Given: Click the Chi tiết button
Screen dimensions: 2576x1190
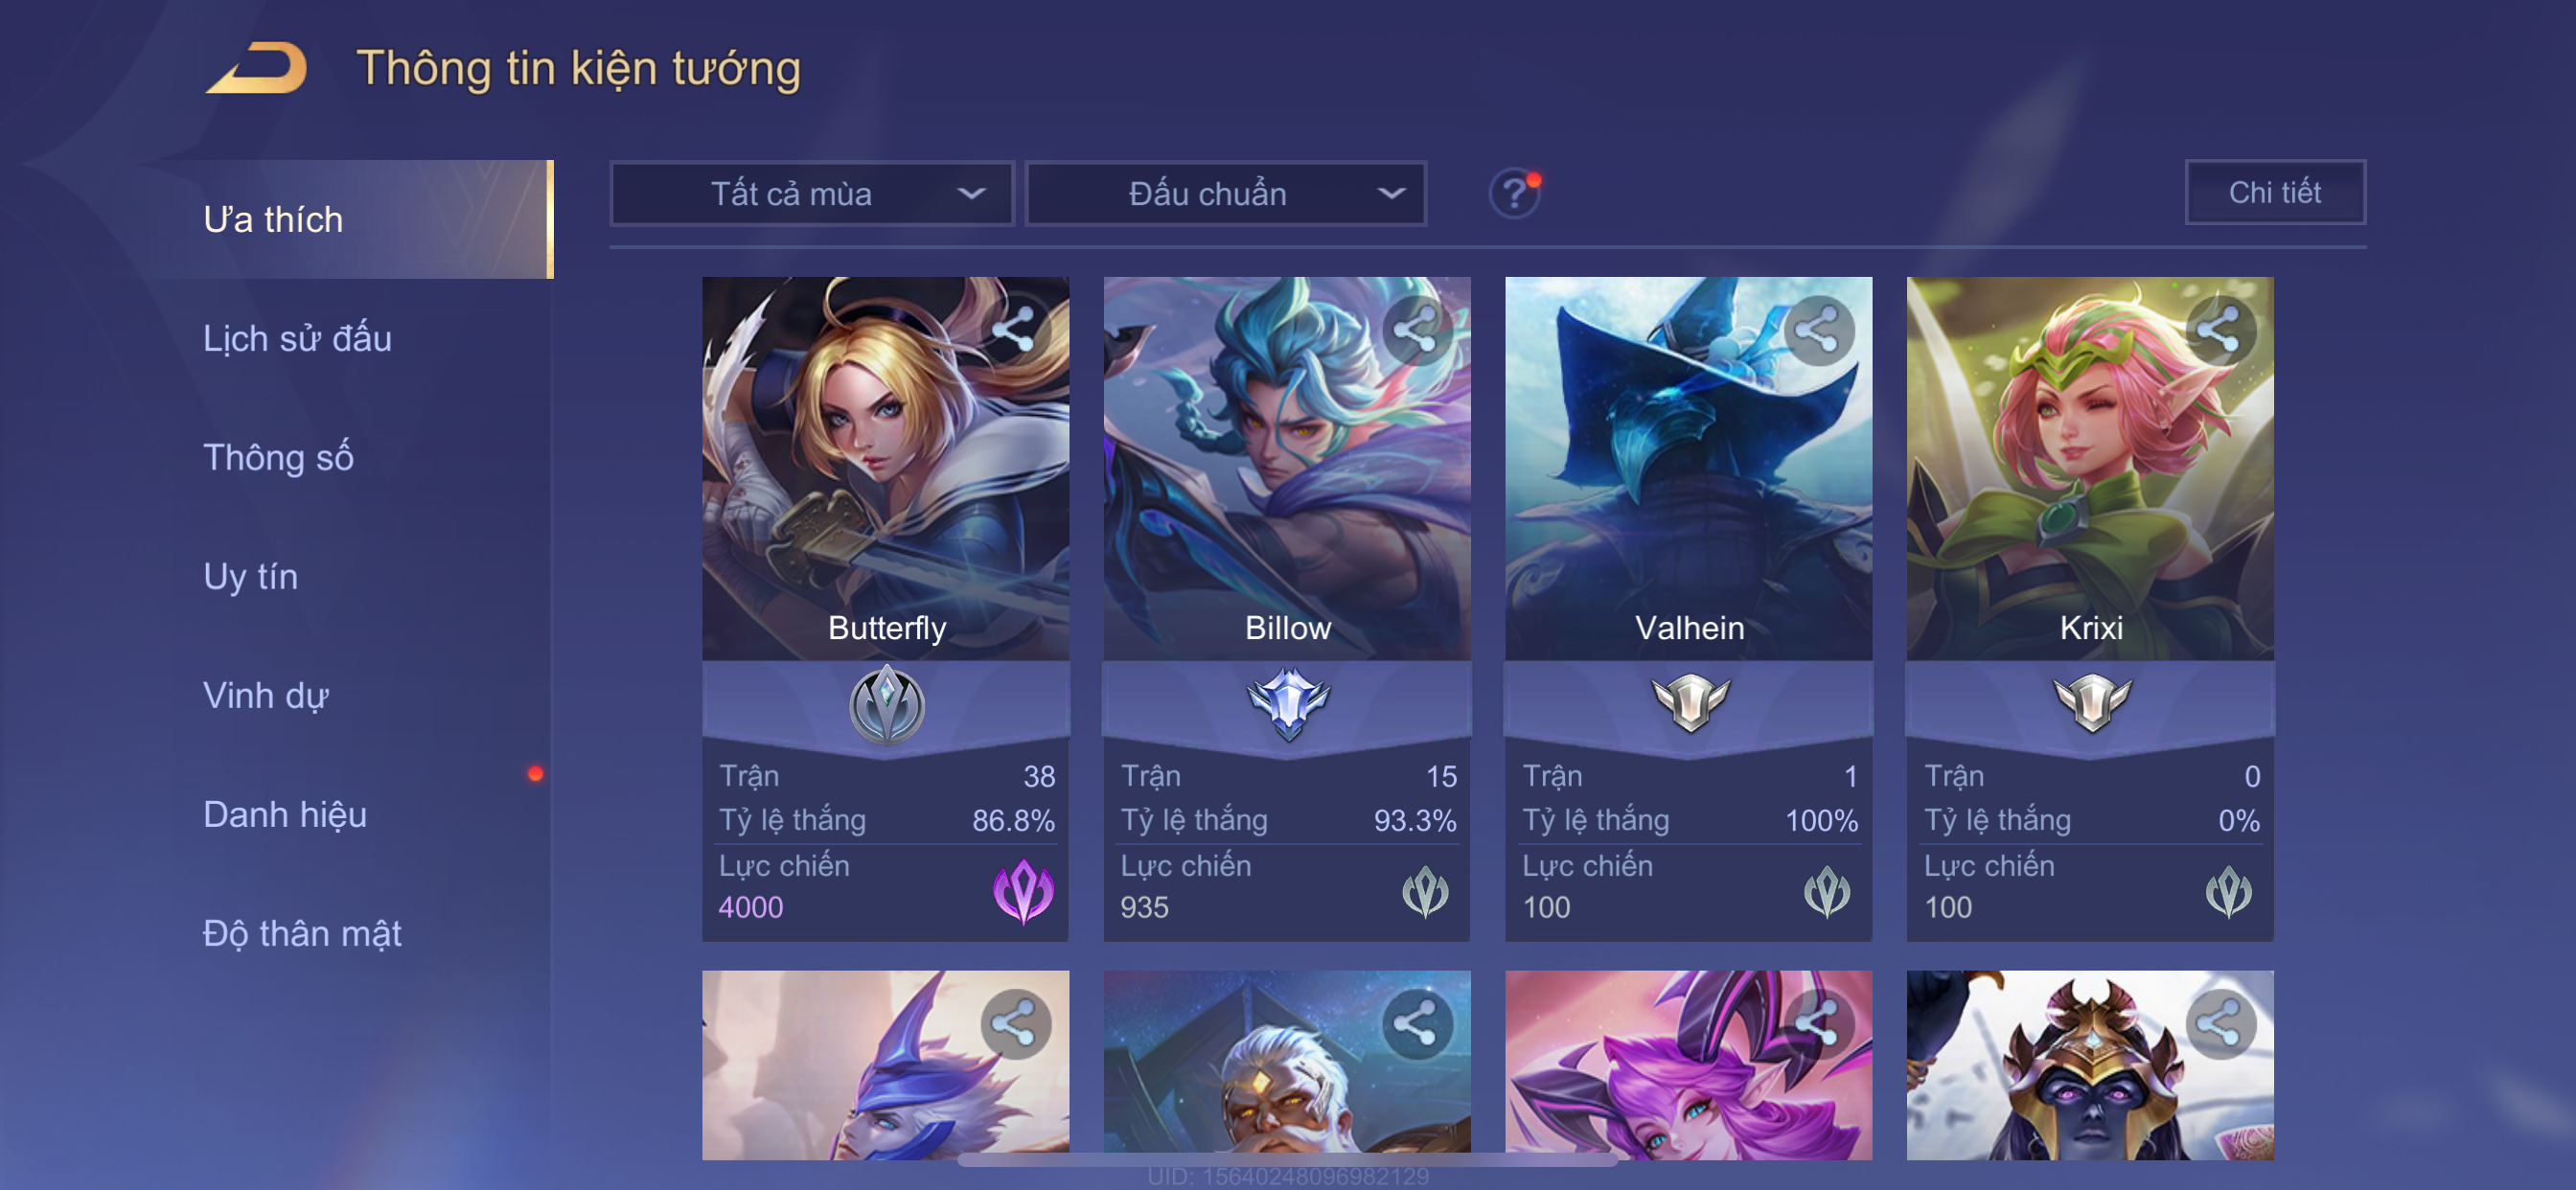Looking at the screenshot, I should (2274, 192).
